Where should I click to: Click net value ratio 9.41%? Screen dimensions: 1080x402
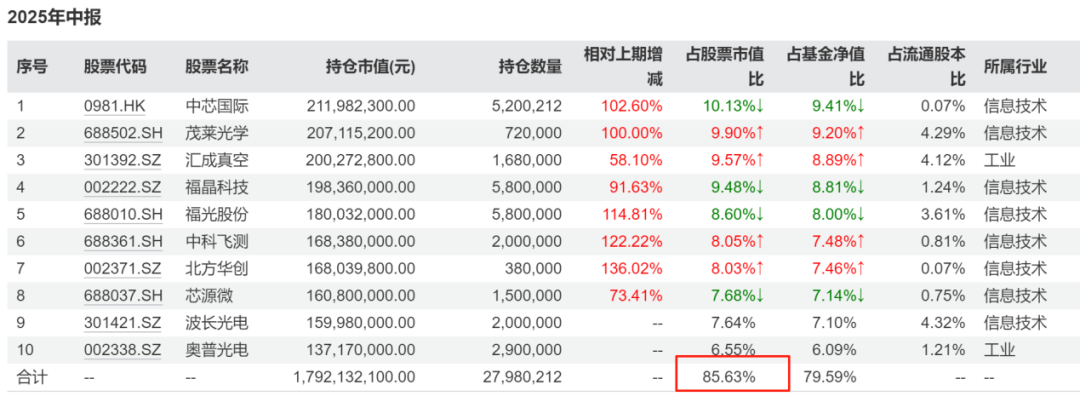838,106
